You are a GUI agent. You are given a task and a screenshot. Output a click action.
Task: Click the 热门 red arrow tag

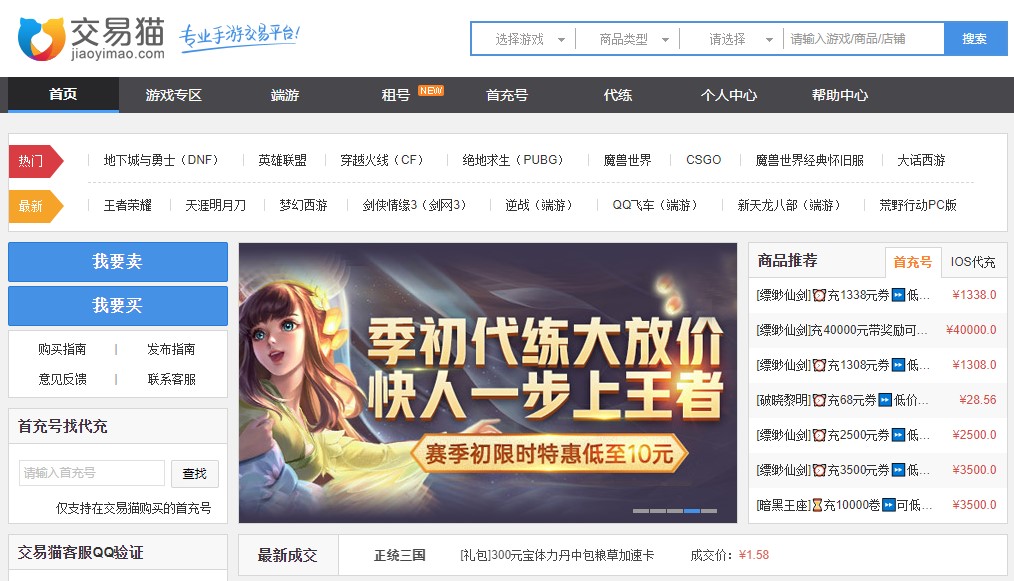click(x=36, y=161)
